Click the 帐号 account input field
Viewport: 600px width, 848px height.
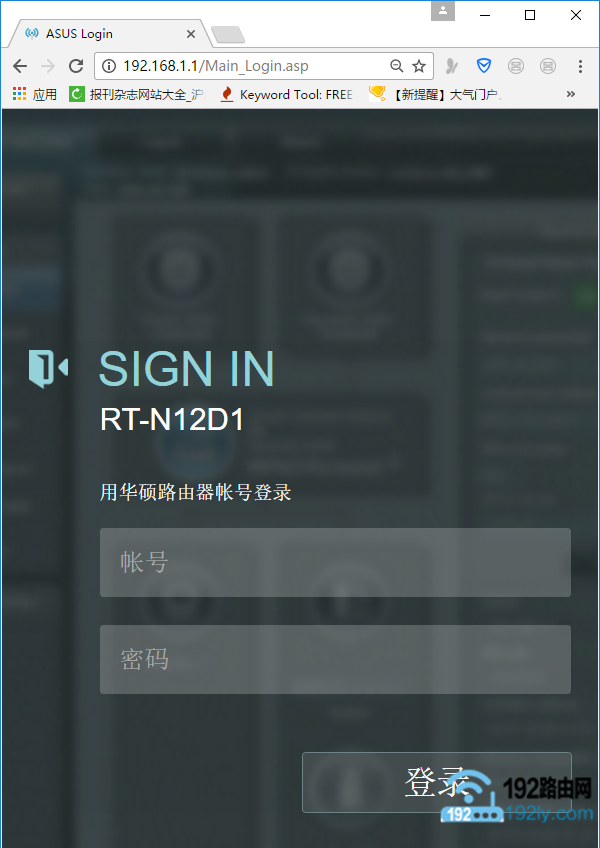[335, 562]
